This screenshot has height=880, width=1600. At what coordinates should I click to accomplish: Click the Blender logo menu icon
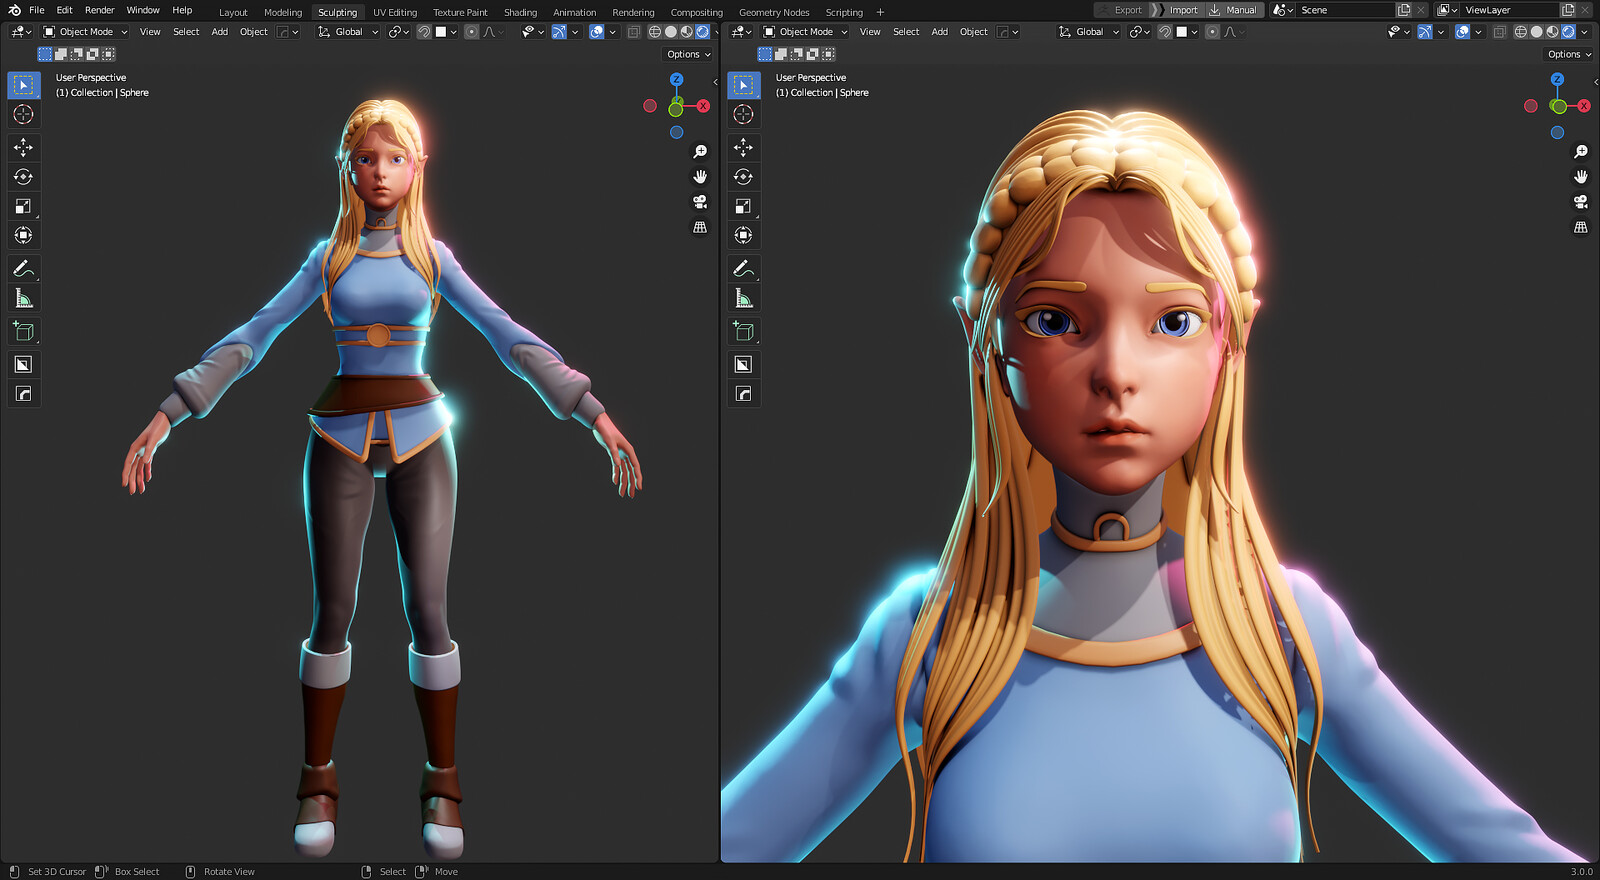tap(14, 10)
